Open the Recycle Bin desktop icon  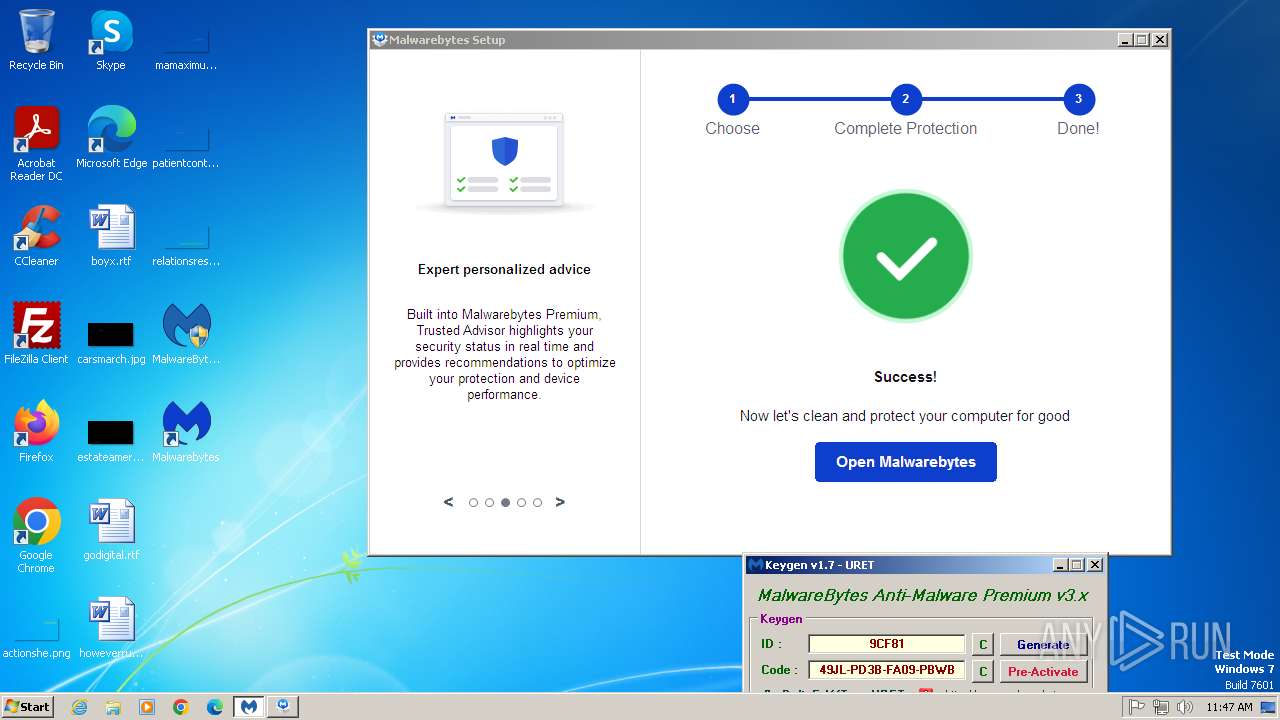coord(36,40)
